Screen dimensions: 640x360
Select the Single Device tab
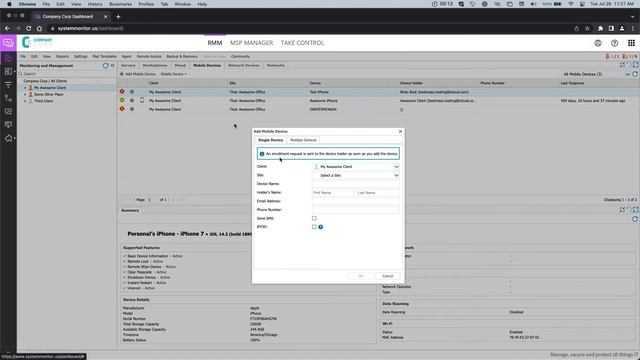[271, 140]
